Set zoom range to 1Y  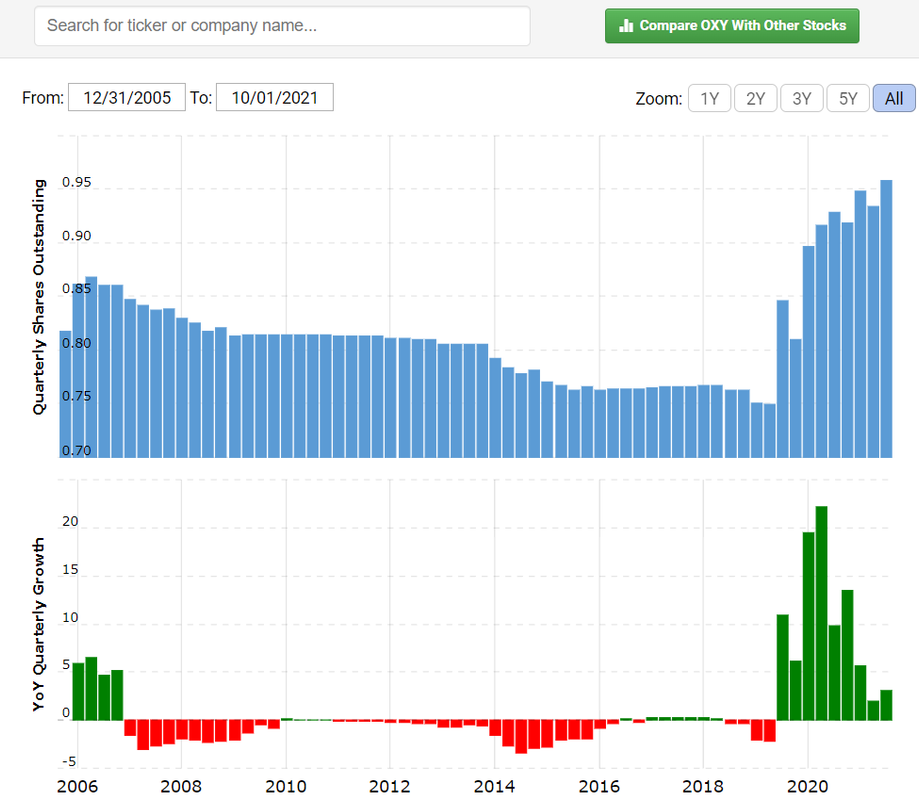pos(709,98)
